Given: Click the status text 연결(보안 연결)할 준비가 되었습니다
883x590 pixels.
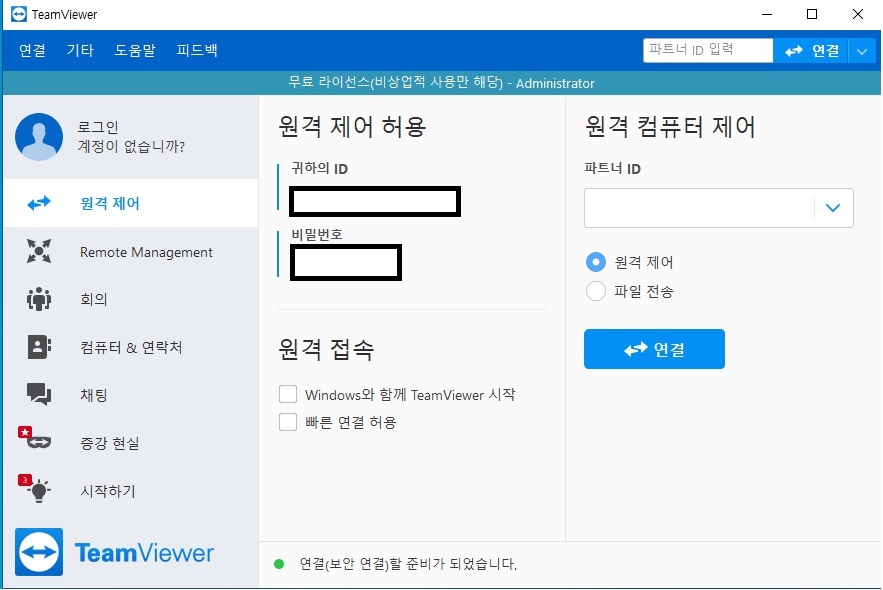Looking at the screenshot, I should click(x=408, y=564).
